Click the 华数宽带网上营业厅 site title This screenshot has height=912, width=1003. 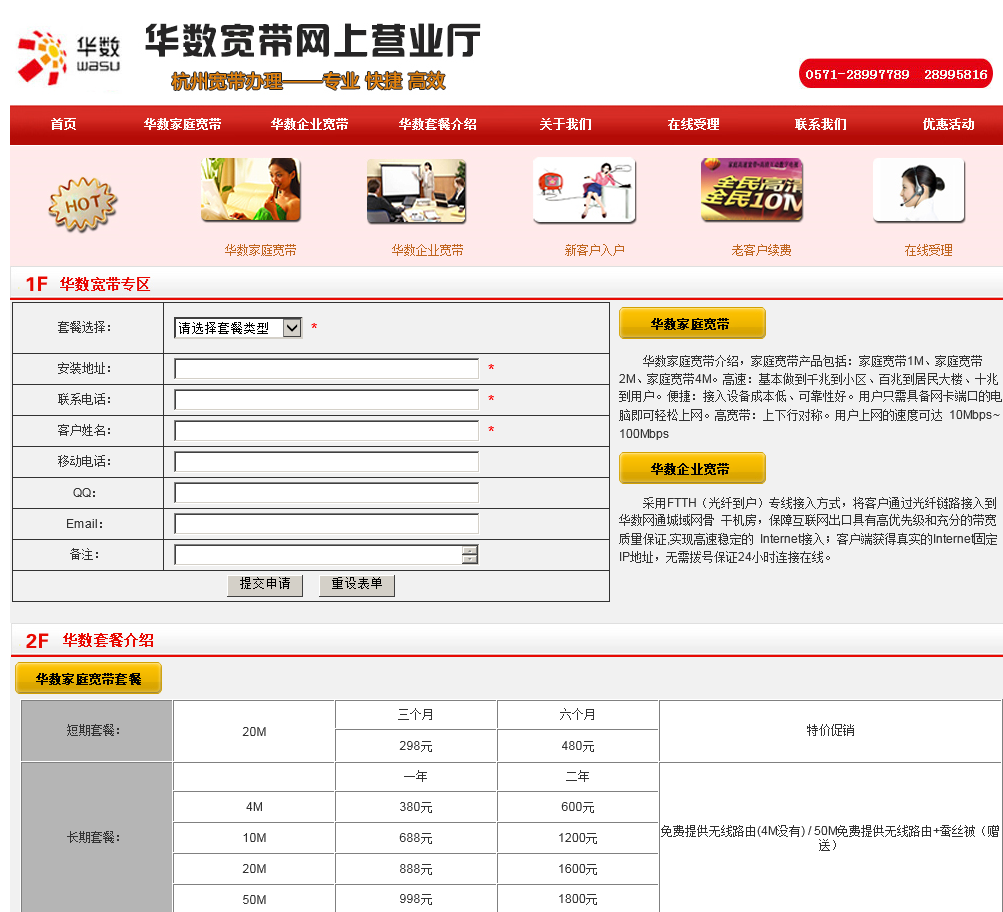tap(313, 40)
